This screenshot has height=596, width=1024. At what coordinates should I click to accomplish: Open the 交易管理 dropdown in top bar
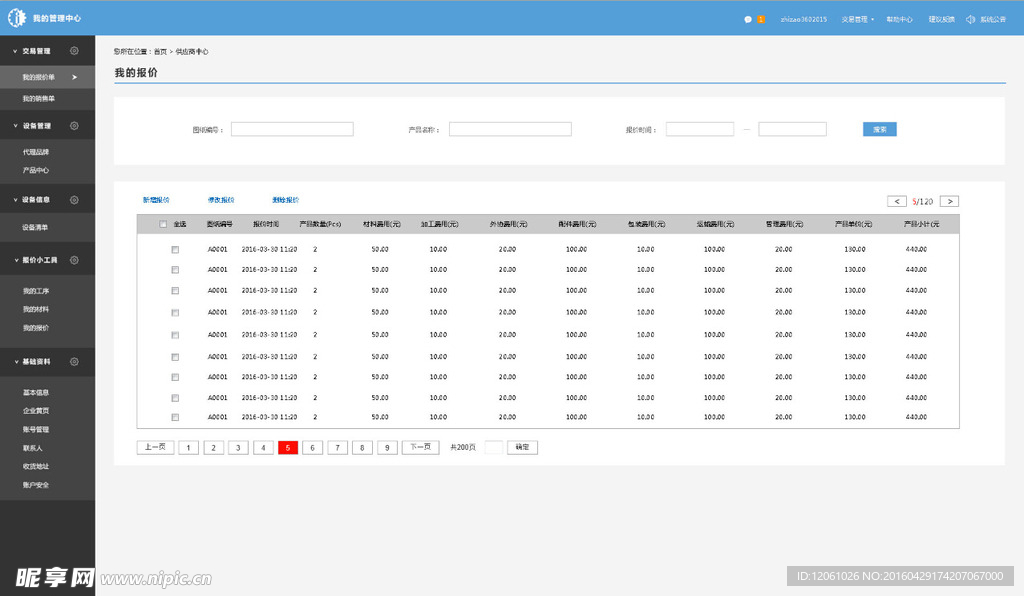pos(857,19)
